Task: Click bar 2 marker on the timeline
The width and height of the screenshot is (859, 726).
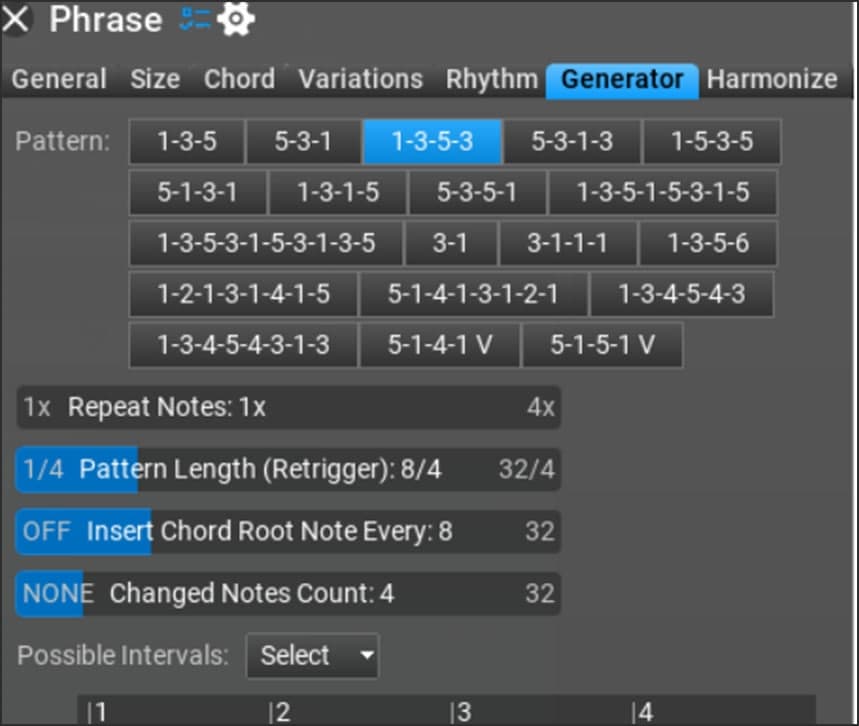Action: (x=280, y=712)
